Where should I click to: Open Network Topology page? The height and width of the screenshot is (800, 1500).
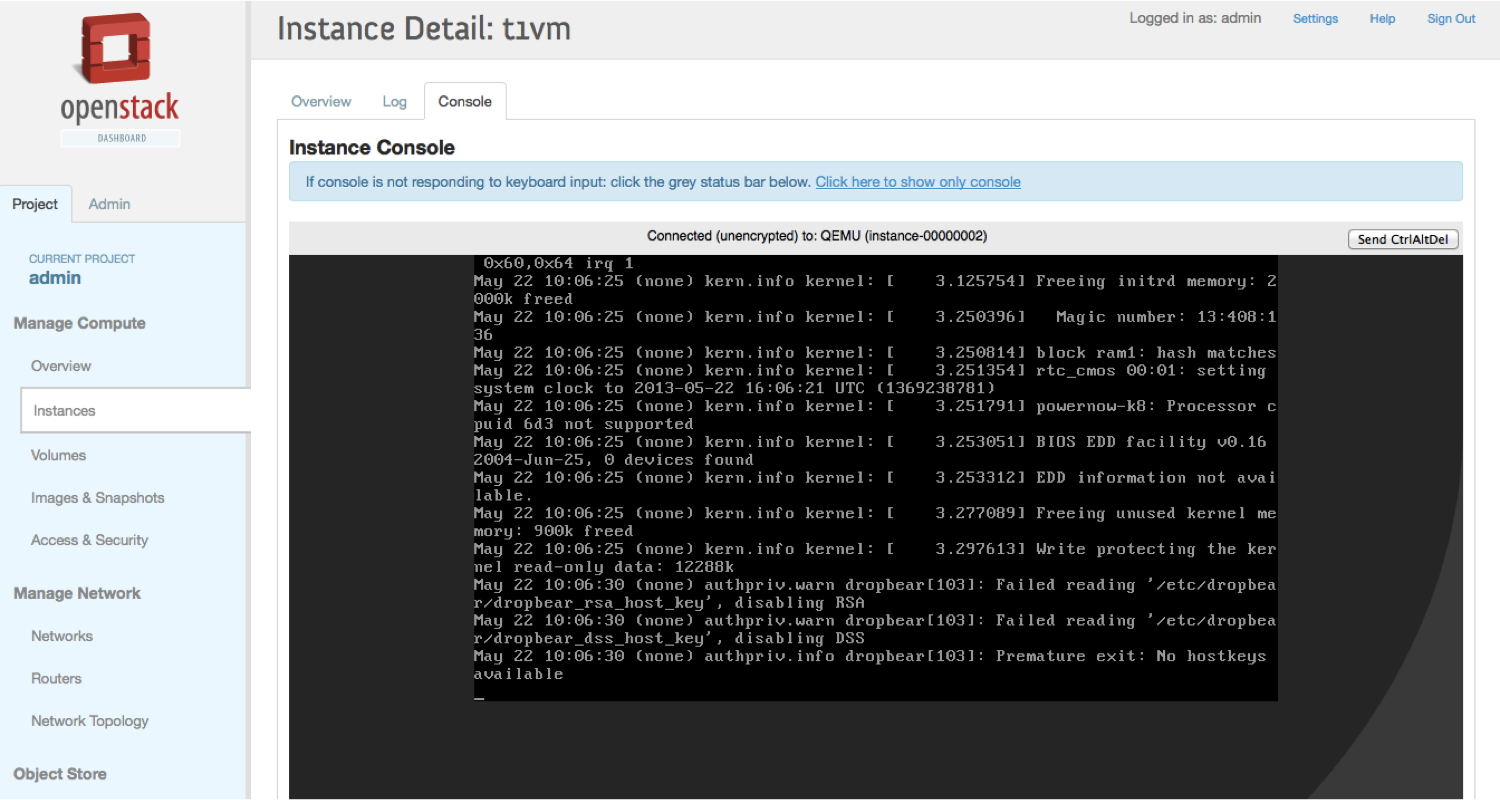[x=89, y=721]
